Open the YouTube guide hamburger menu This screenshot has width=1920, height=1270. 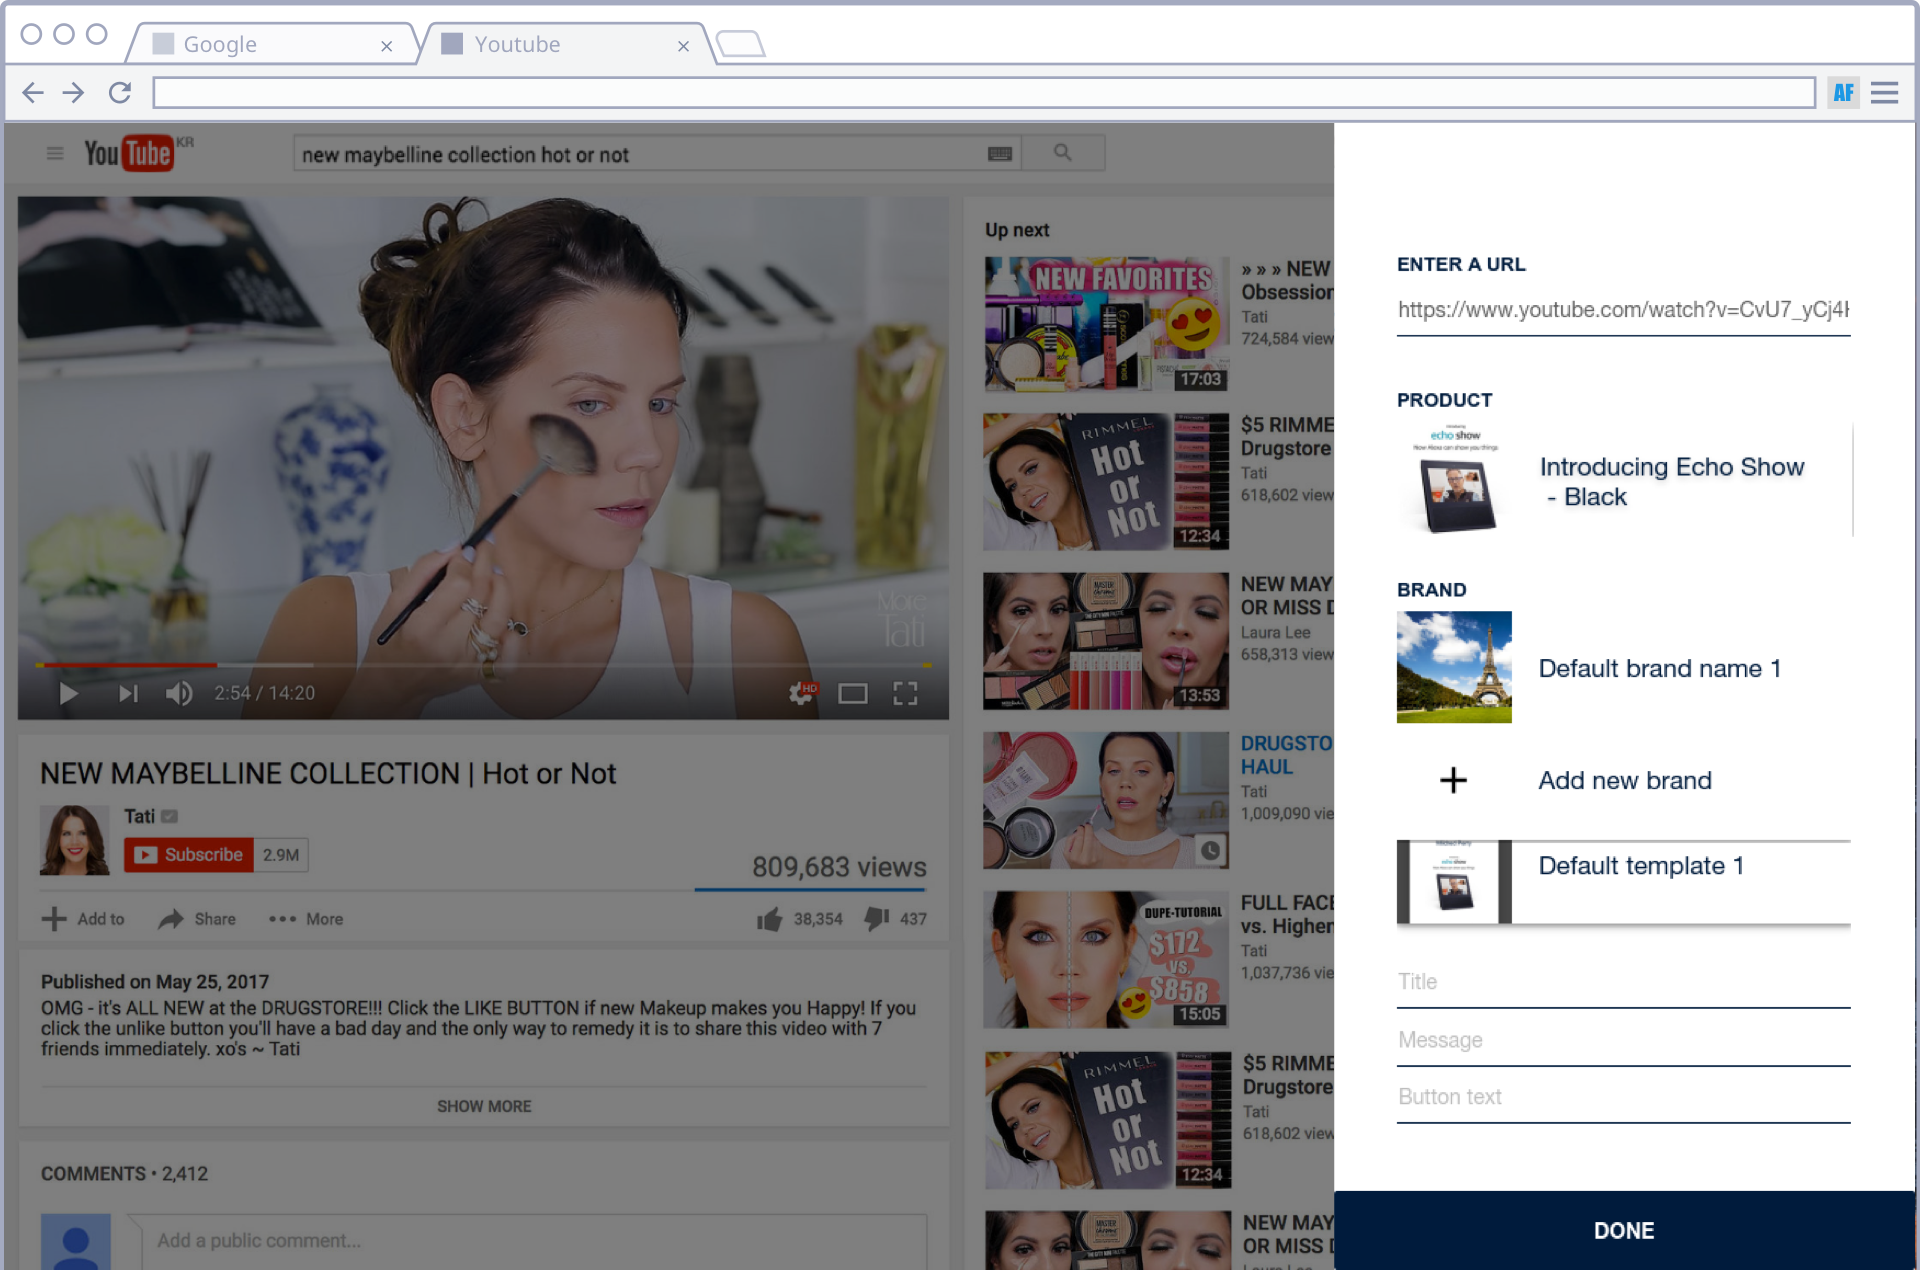pyautogui.click(x=55, y=153)
